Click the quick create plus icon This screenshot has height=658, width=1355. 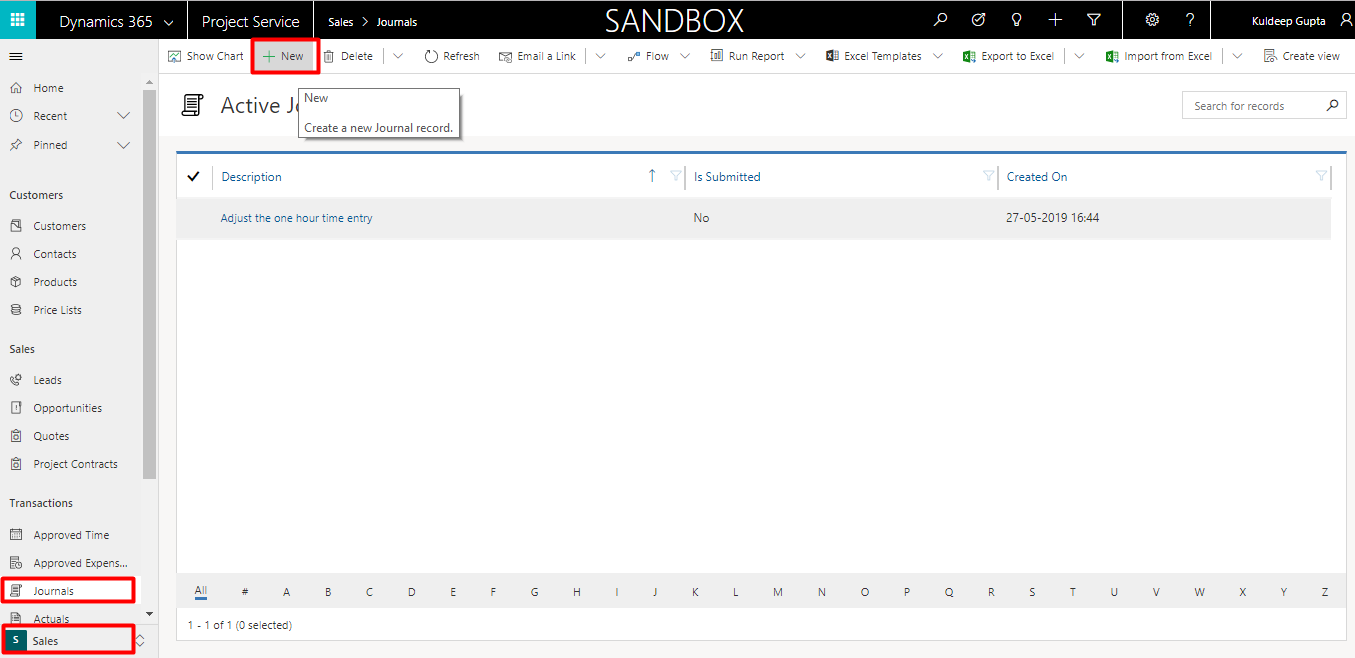click(x=1055, y=21)
